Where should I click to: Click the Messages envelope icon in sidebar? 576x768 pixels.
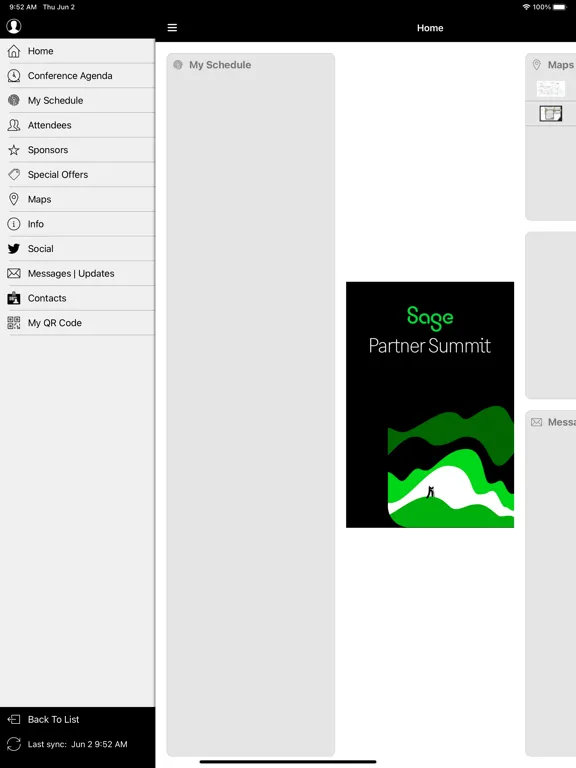(x=14, y=273)
